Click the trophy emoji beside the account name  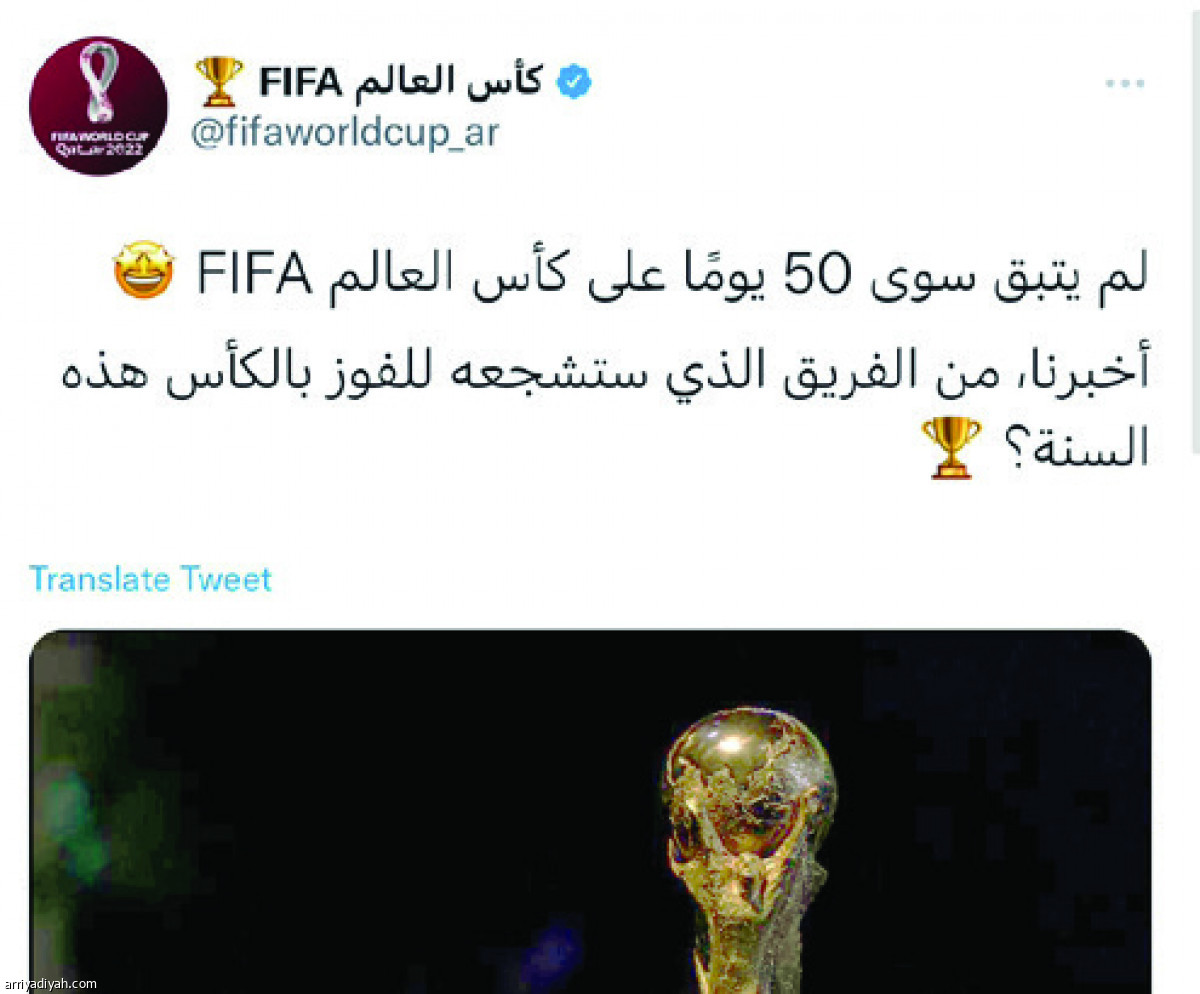coord(219,82)
